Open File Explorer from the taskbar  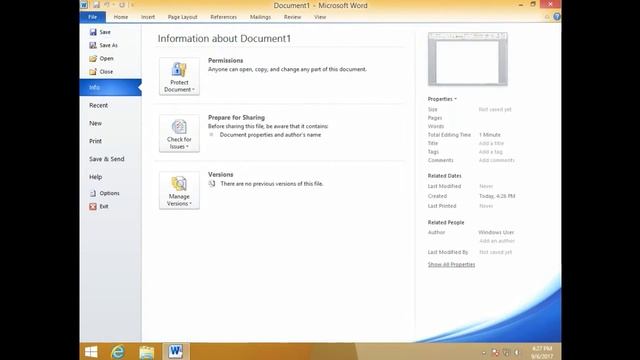[x=147, y=351]
